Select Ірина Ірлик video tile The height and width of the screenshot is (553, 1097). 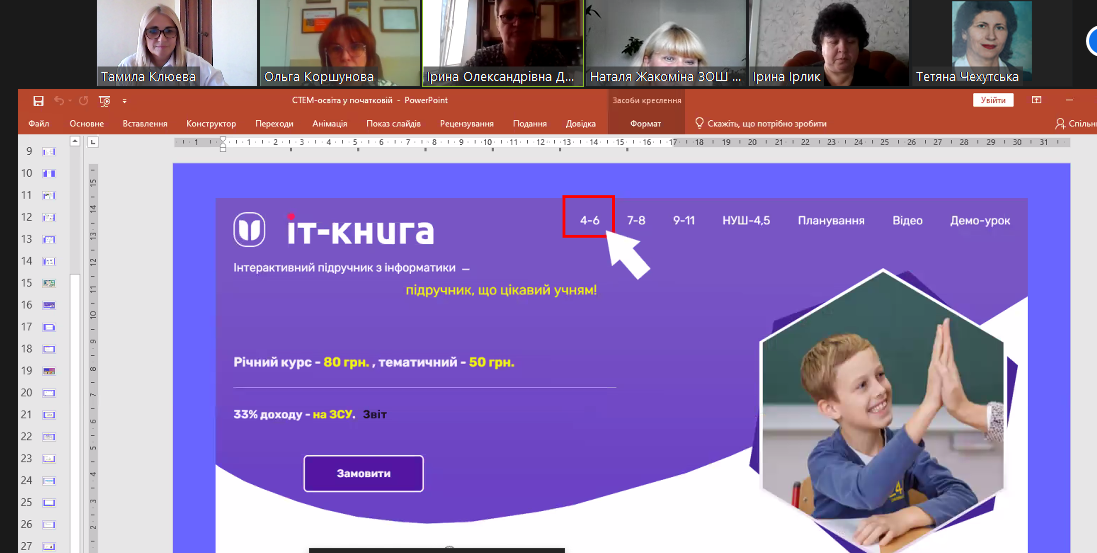coord(829,43)
